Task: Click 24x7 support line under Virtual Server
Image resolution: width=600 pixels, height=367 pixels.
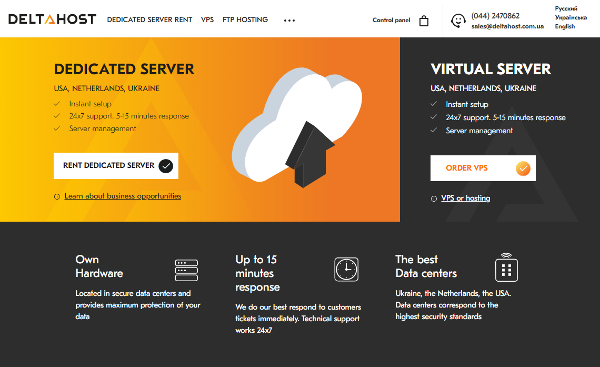Action: click(505, 117)
